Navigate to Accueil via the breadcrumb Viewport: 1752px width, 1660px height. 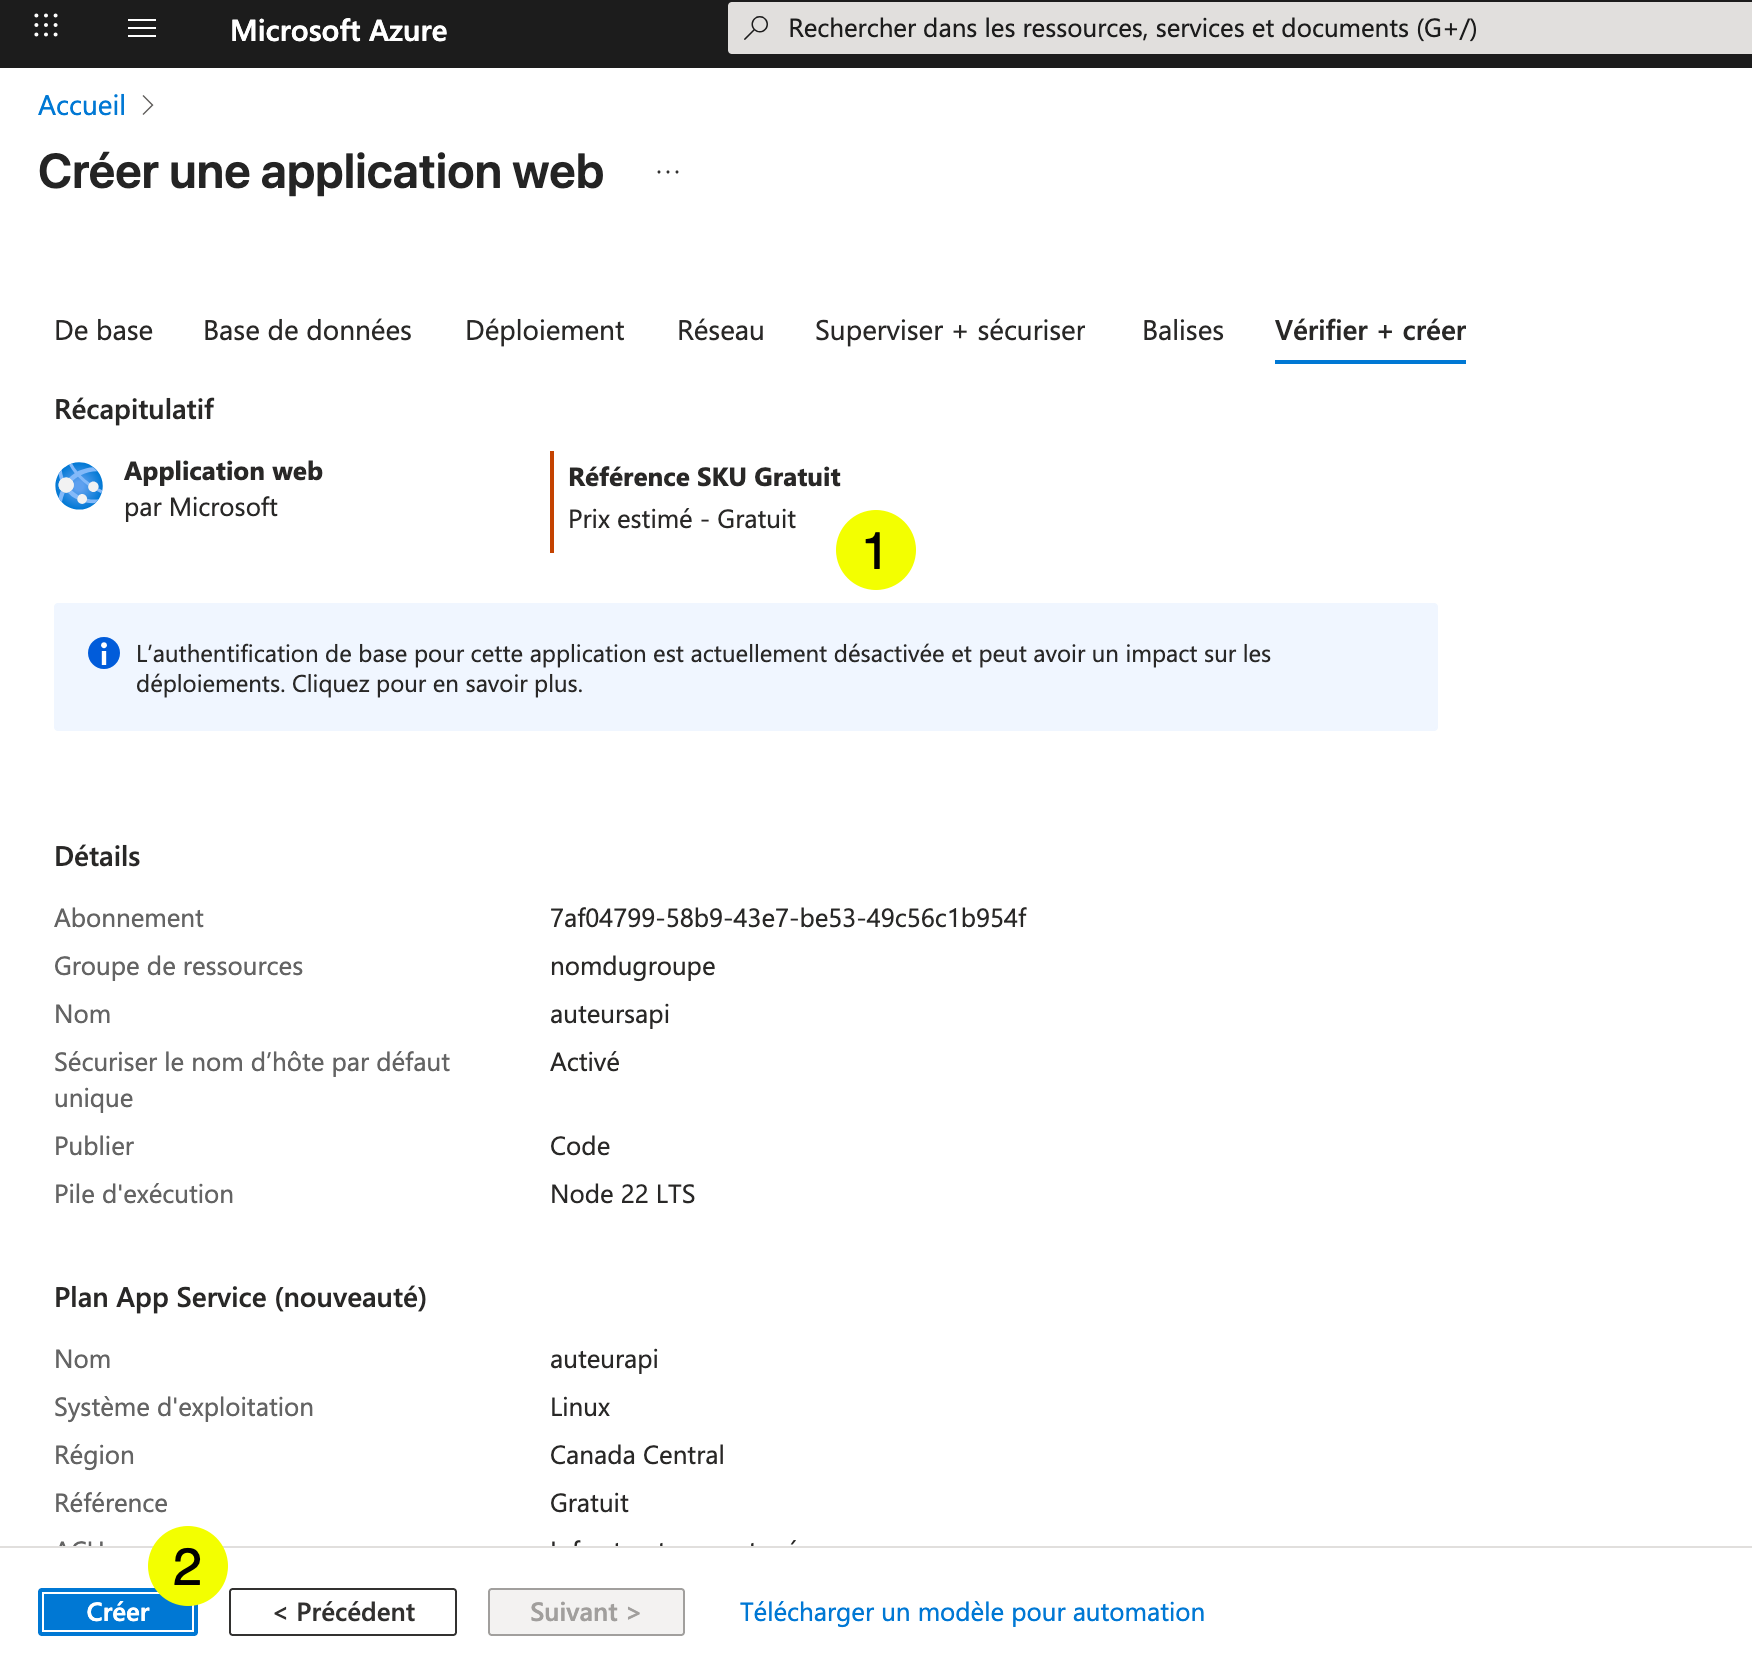[x=82, y=105]
